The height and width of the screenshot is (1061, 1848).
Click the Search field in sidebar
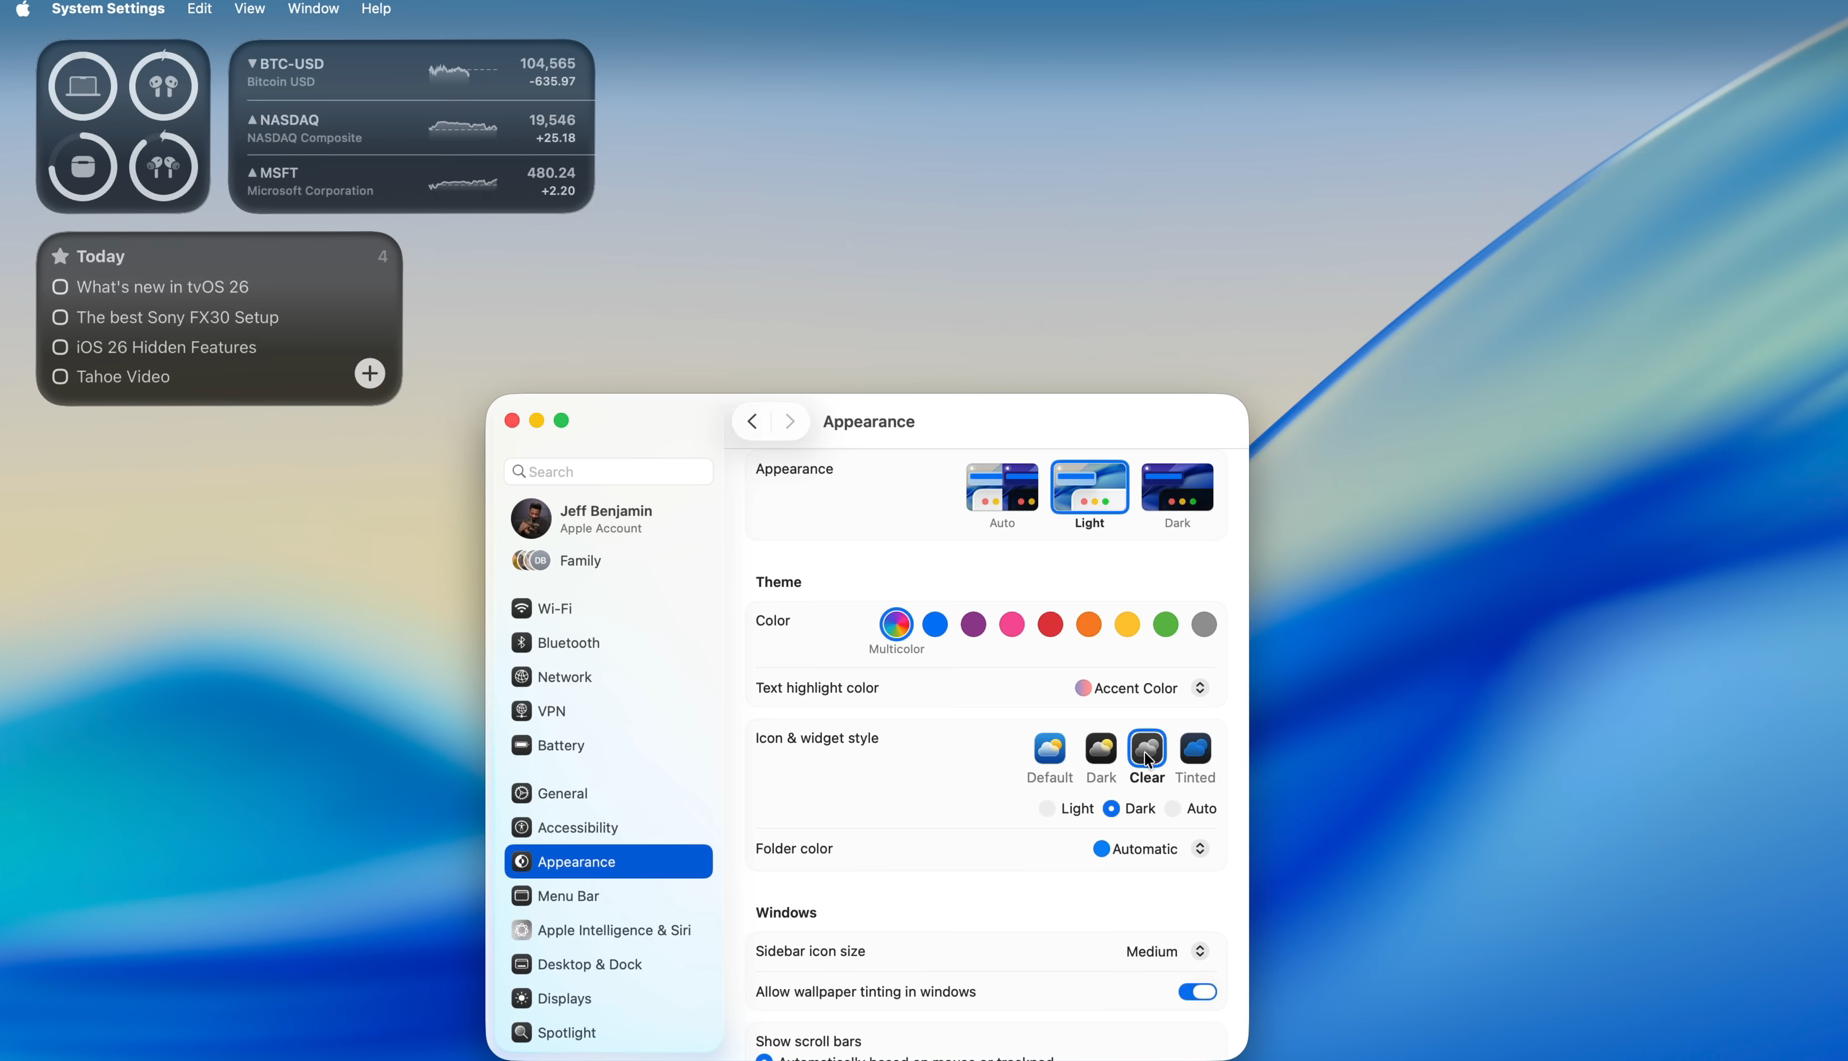pyautogui.click(x=608, y=472)
